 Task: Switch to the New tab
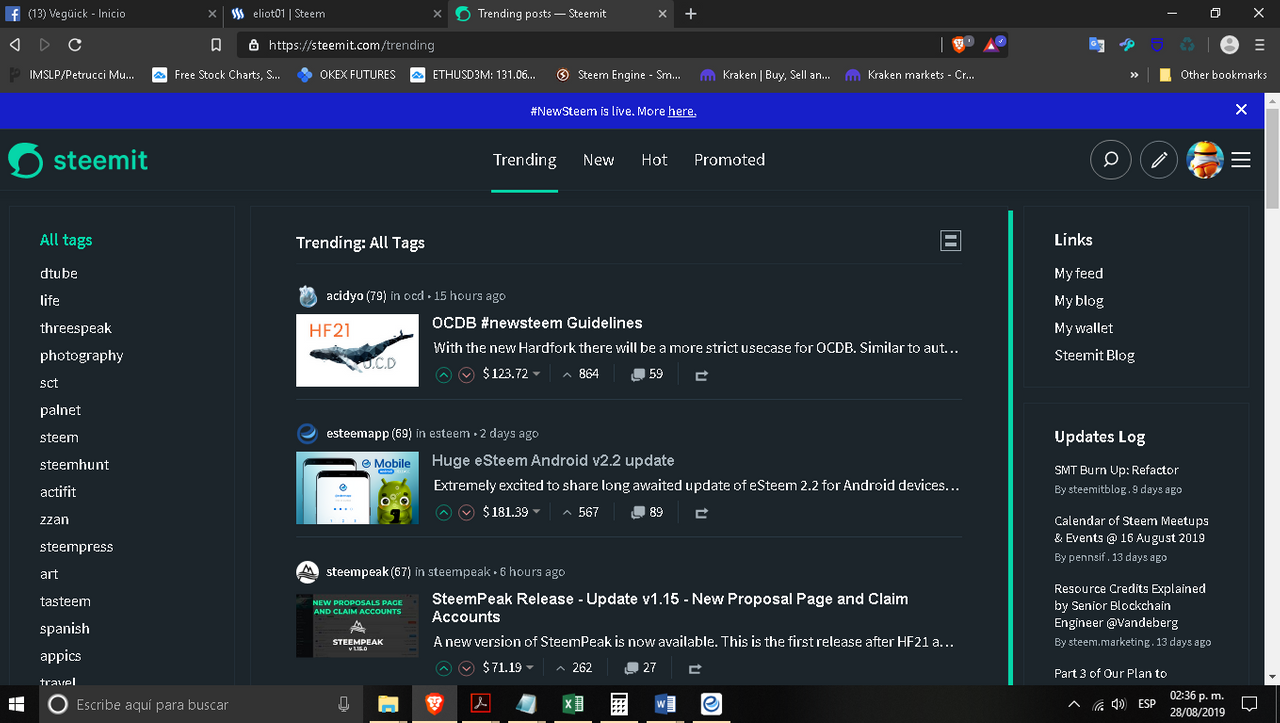point(598,160)
